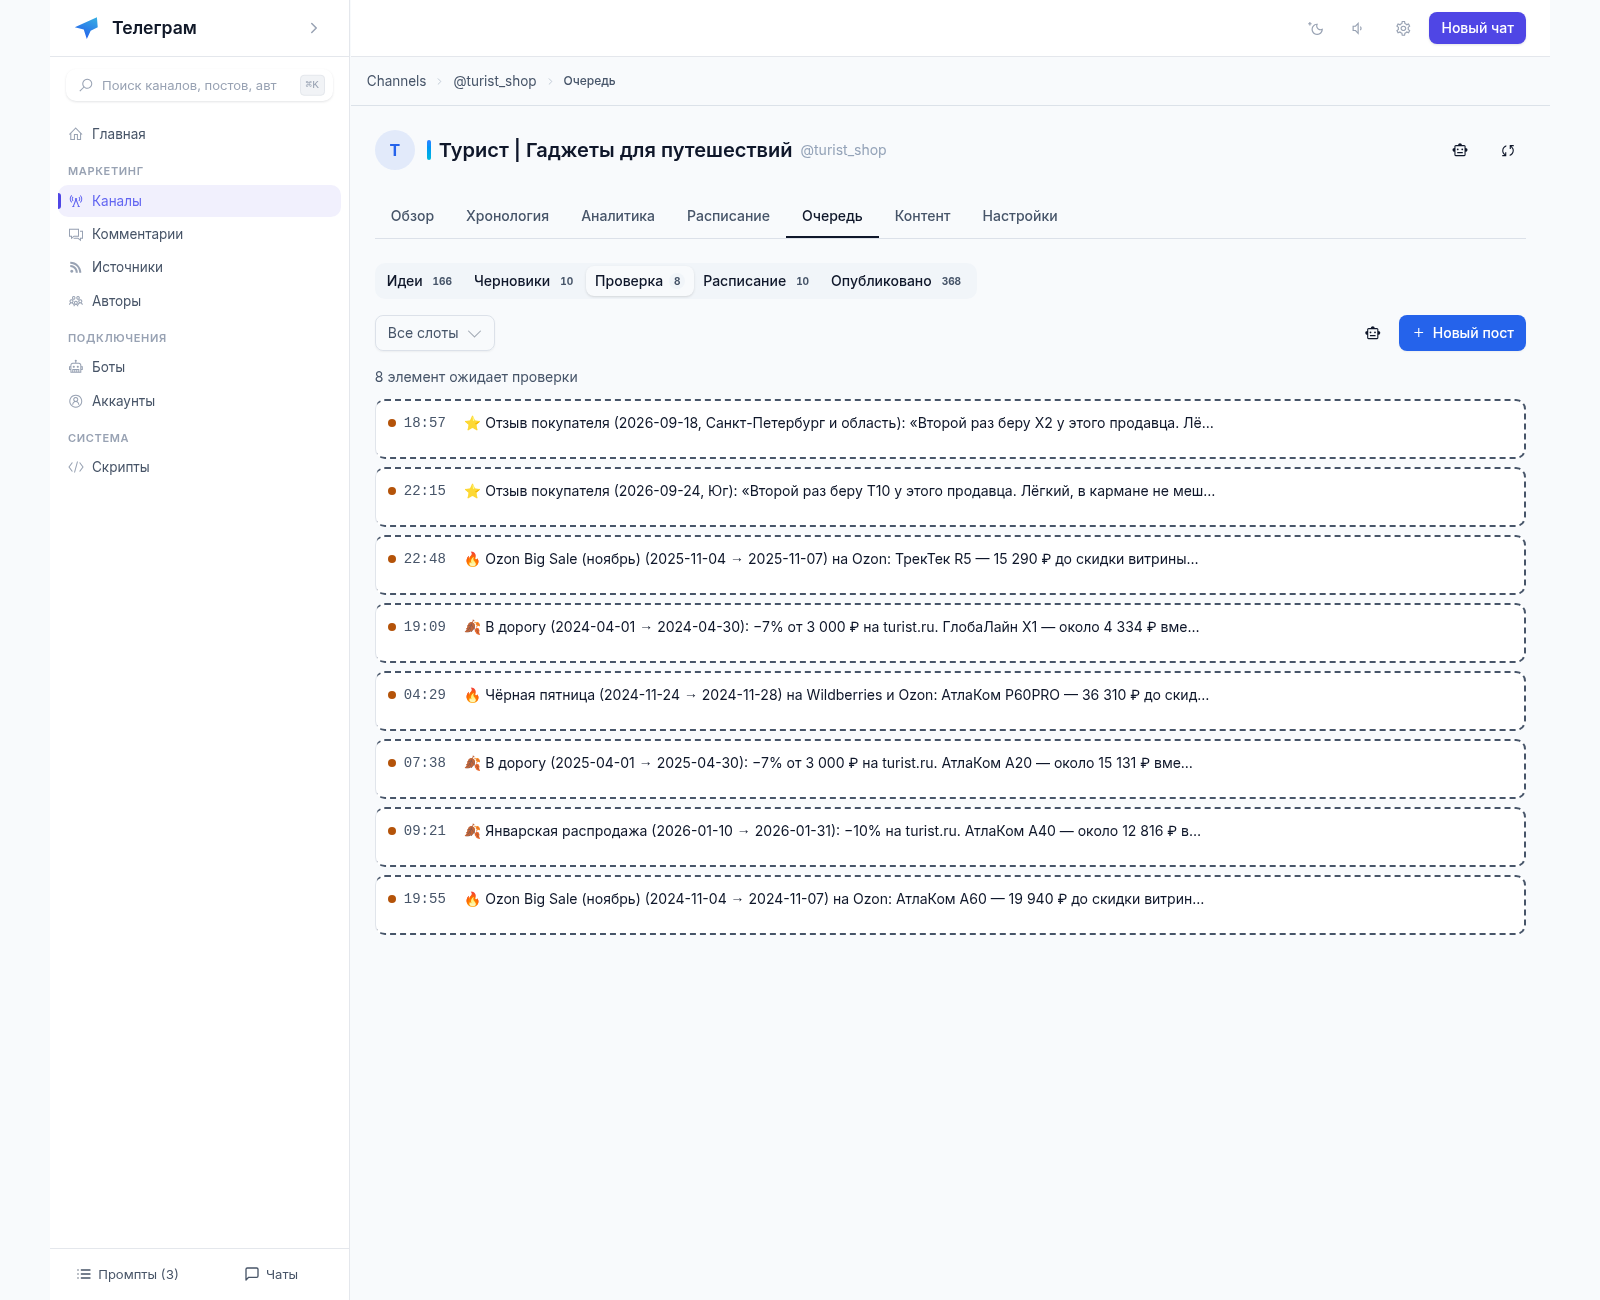Show Идеи queue filter with 166 items
Viewport: 1600px width, 1300px height.
[420, 281]
